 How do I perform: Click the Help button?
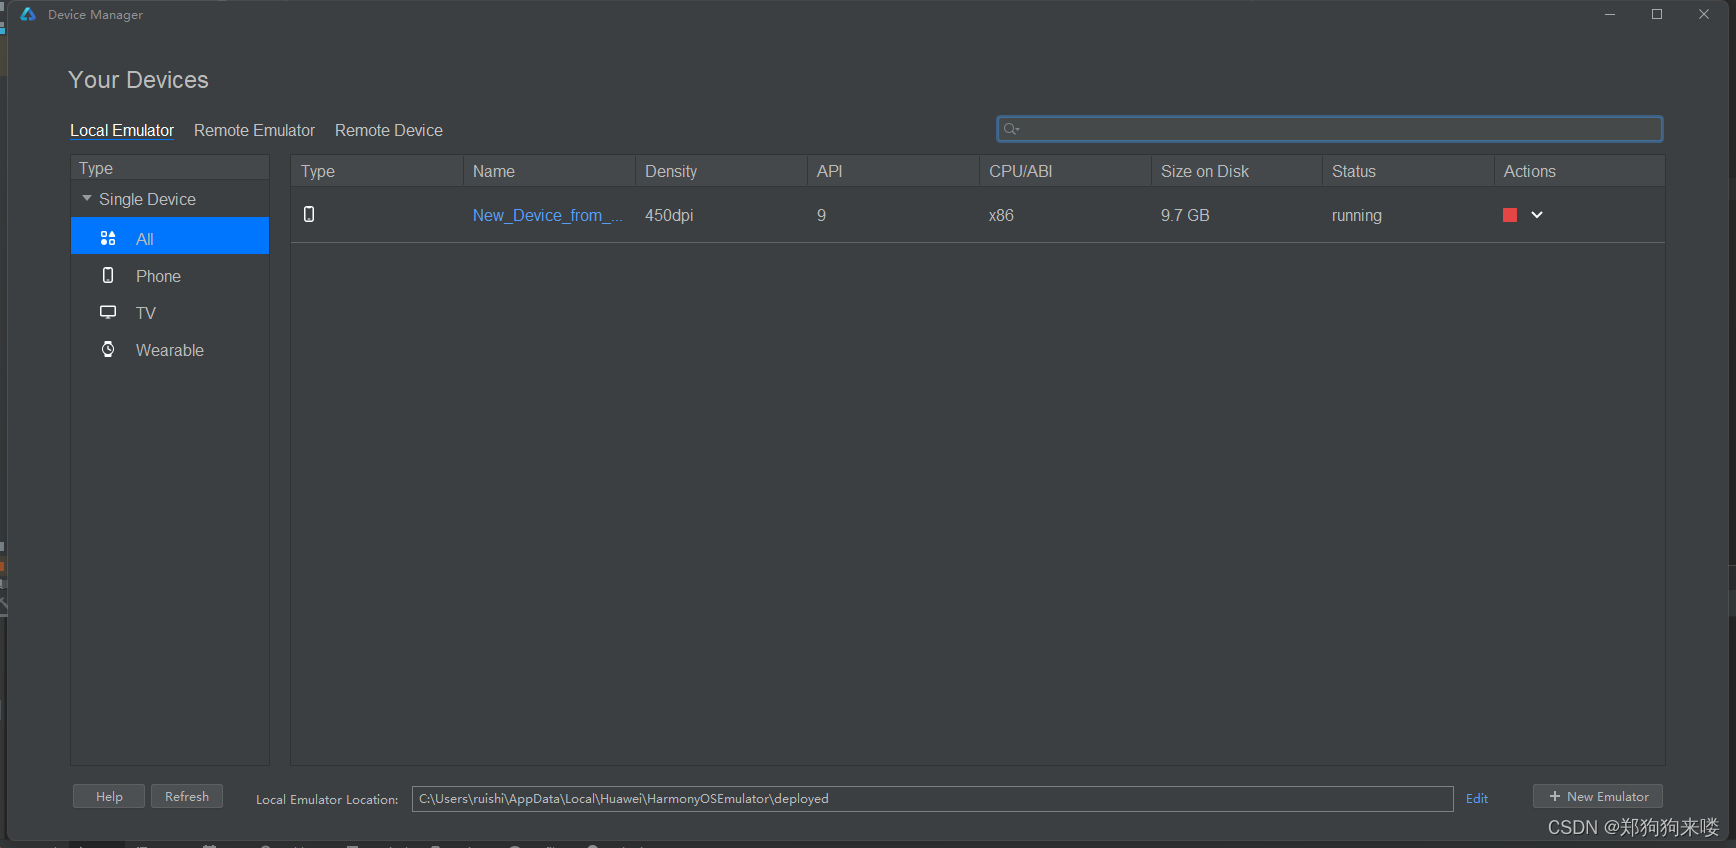[x=109, y=796]
